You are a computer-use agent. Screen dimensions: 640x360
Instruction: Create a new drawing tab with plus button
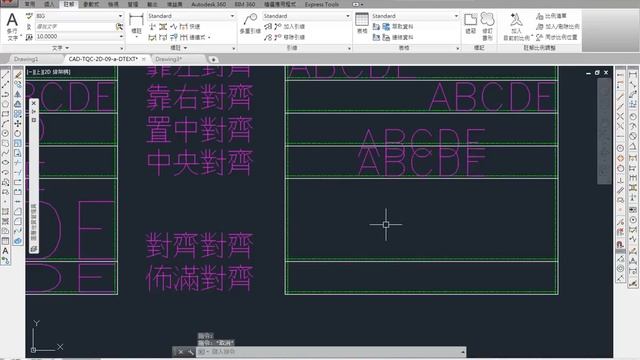tap(213, 60)
